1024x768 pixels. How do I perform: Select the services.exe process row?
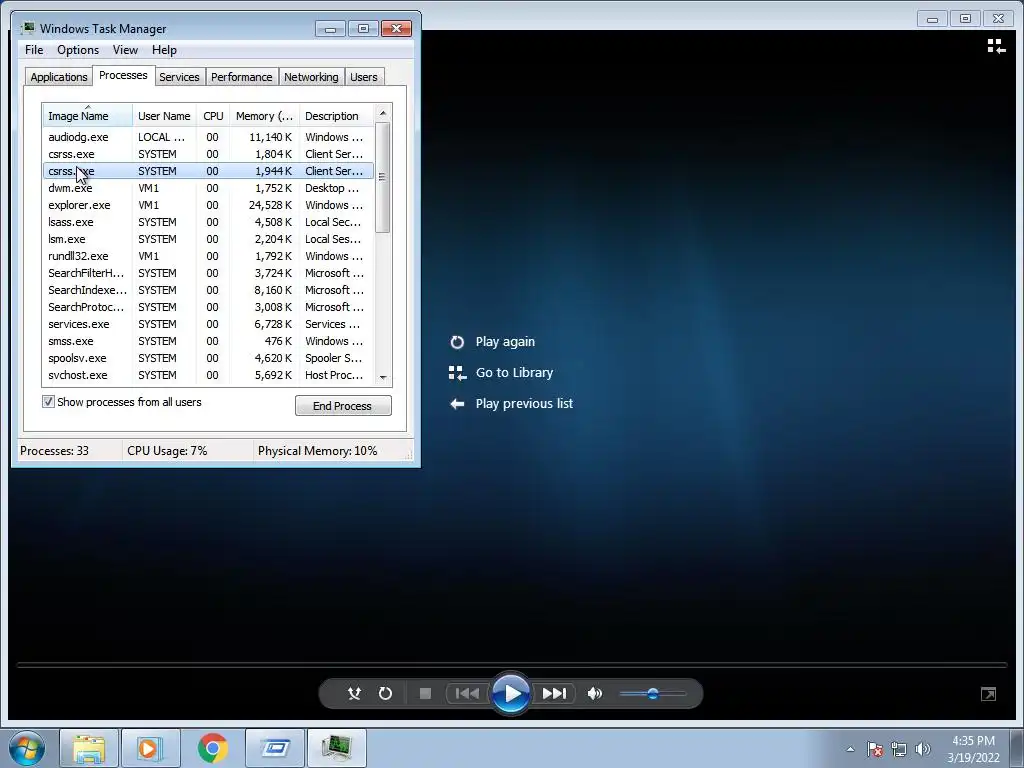click(208, 324)
